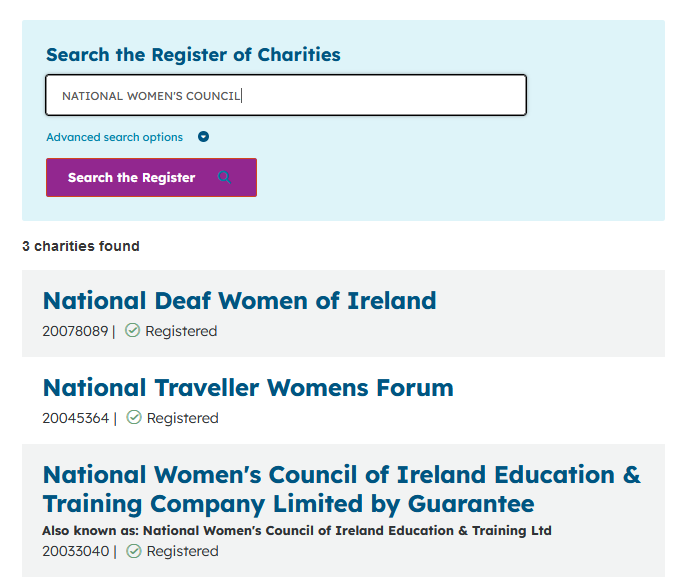The height and width of the screenshot is (578, 691).
Task: Click the "3 charities found" results count
Action: click(81, 246)
